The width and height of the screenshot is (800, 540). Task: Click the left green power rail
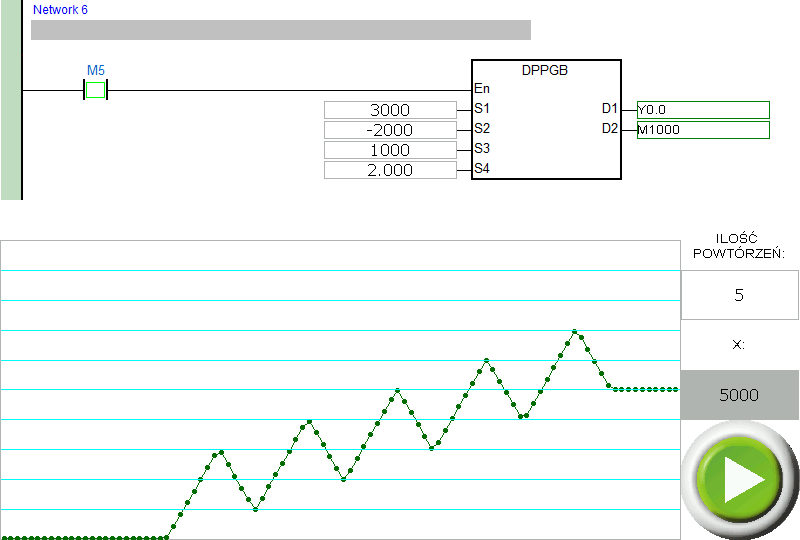pyautogui.click(x=11, y=100)
